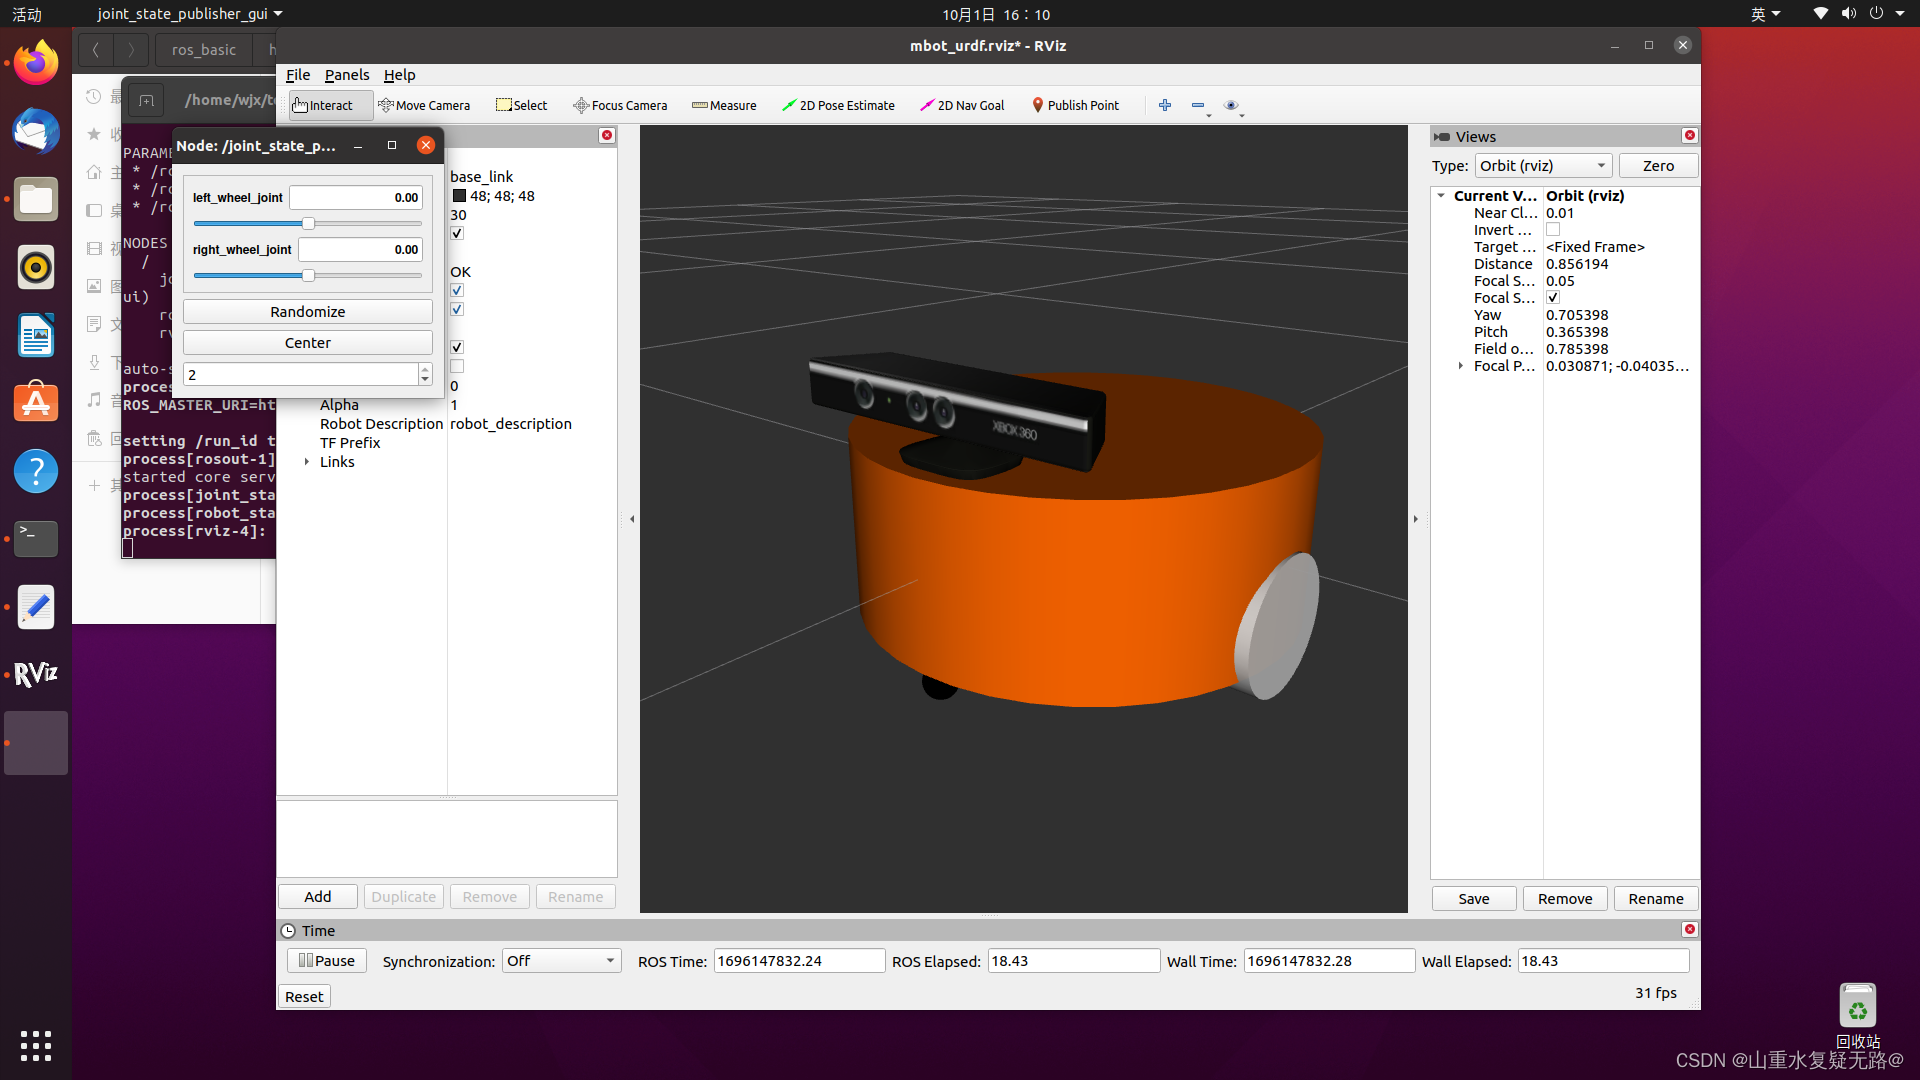Close the Displays panel with red X
The image size is (1920, 1080).
click(607, 135)
